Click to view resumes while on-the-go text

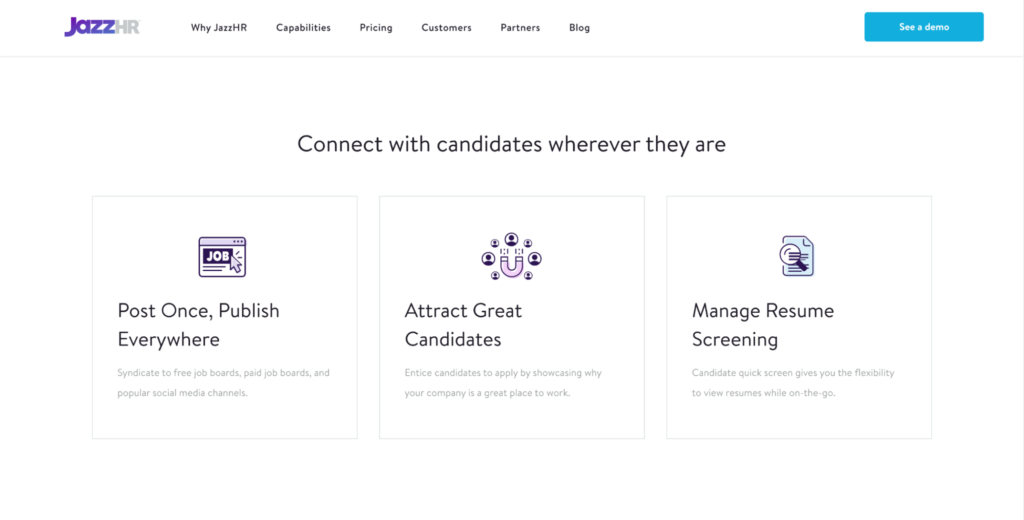763,393
